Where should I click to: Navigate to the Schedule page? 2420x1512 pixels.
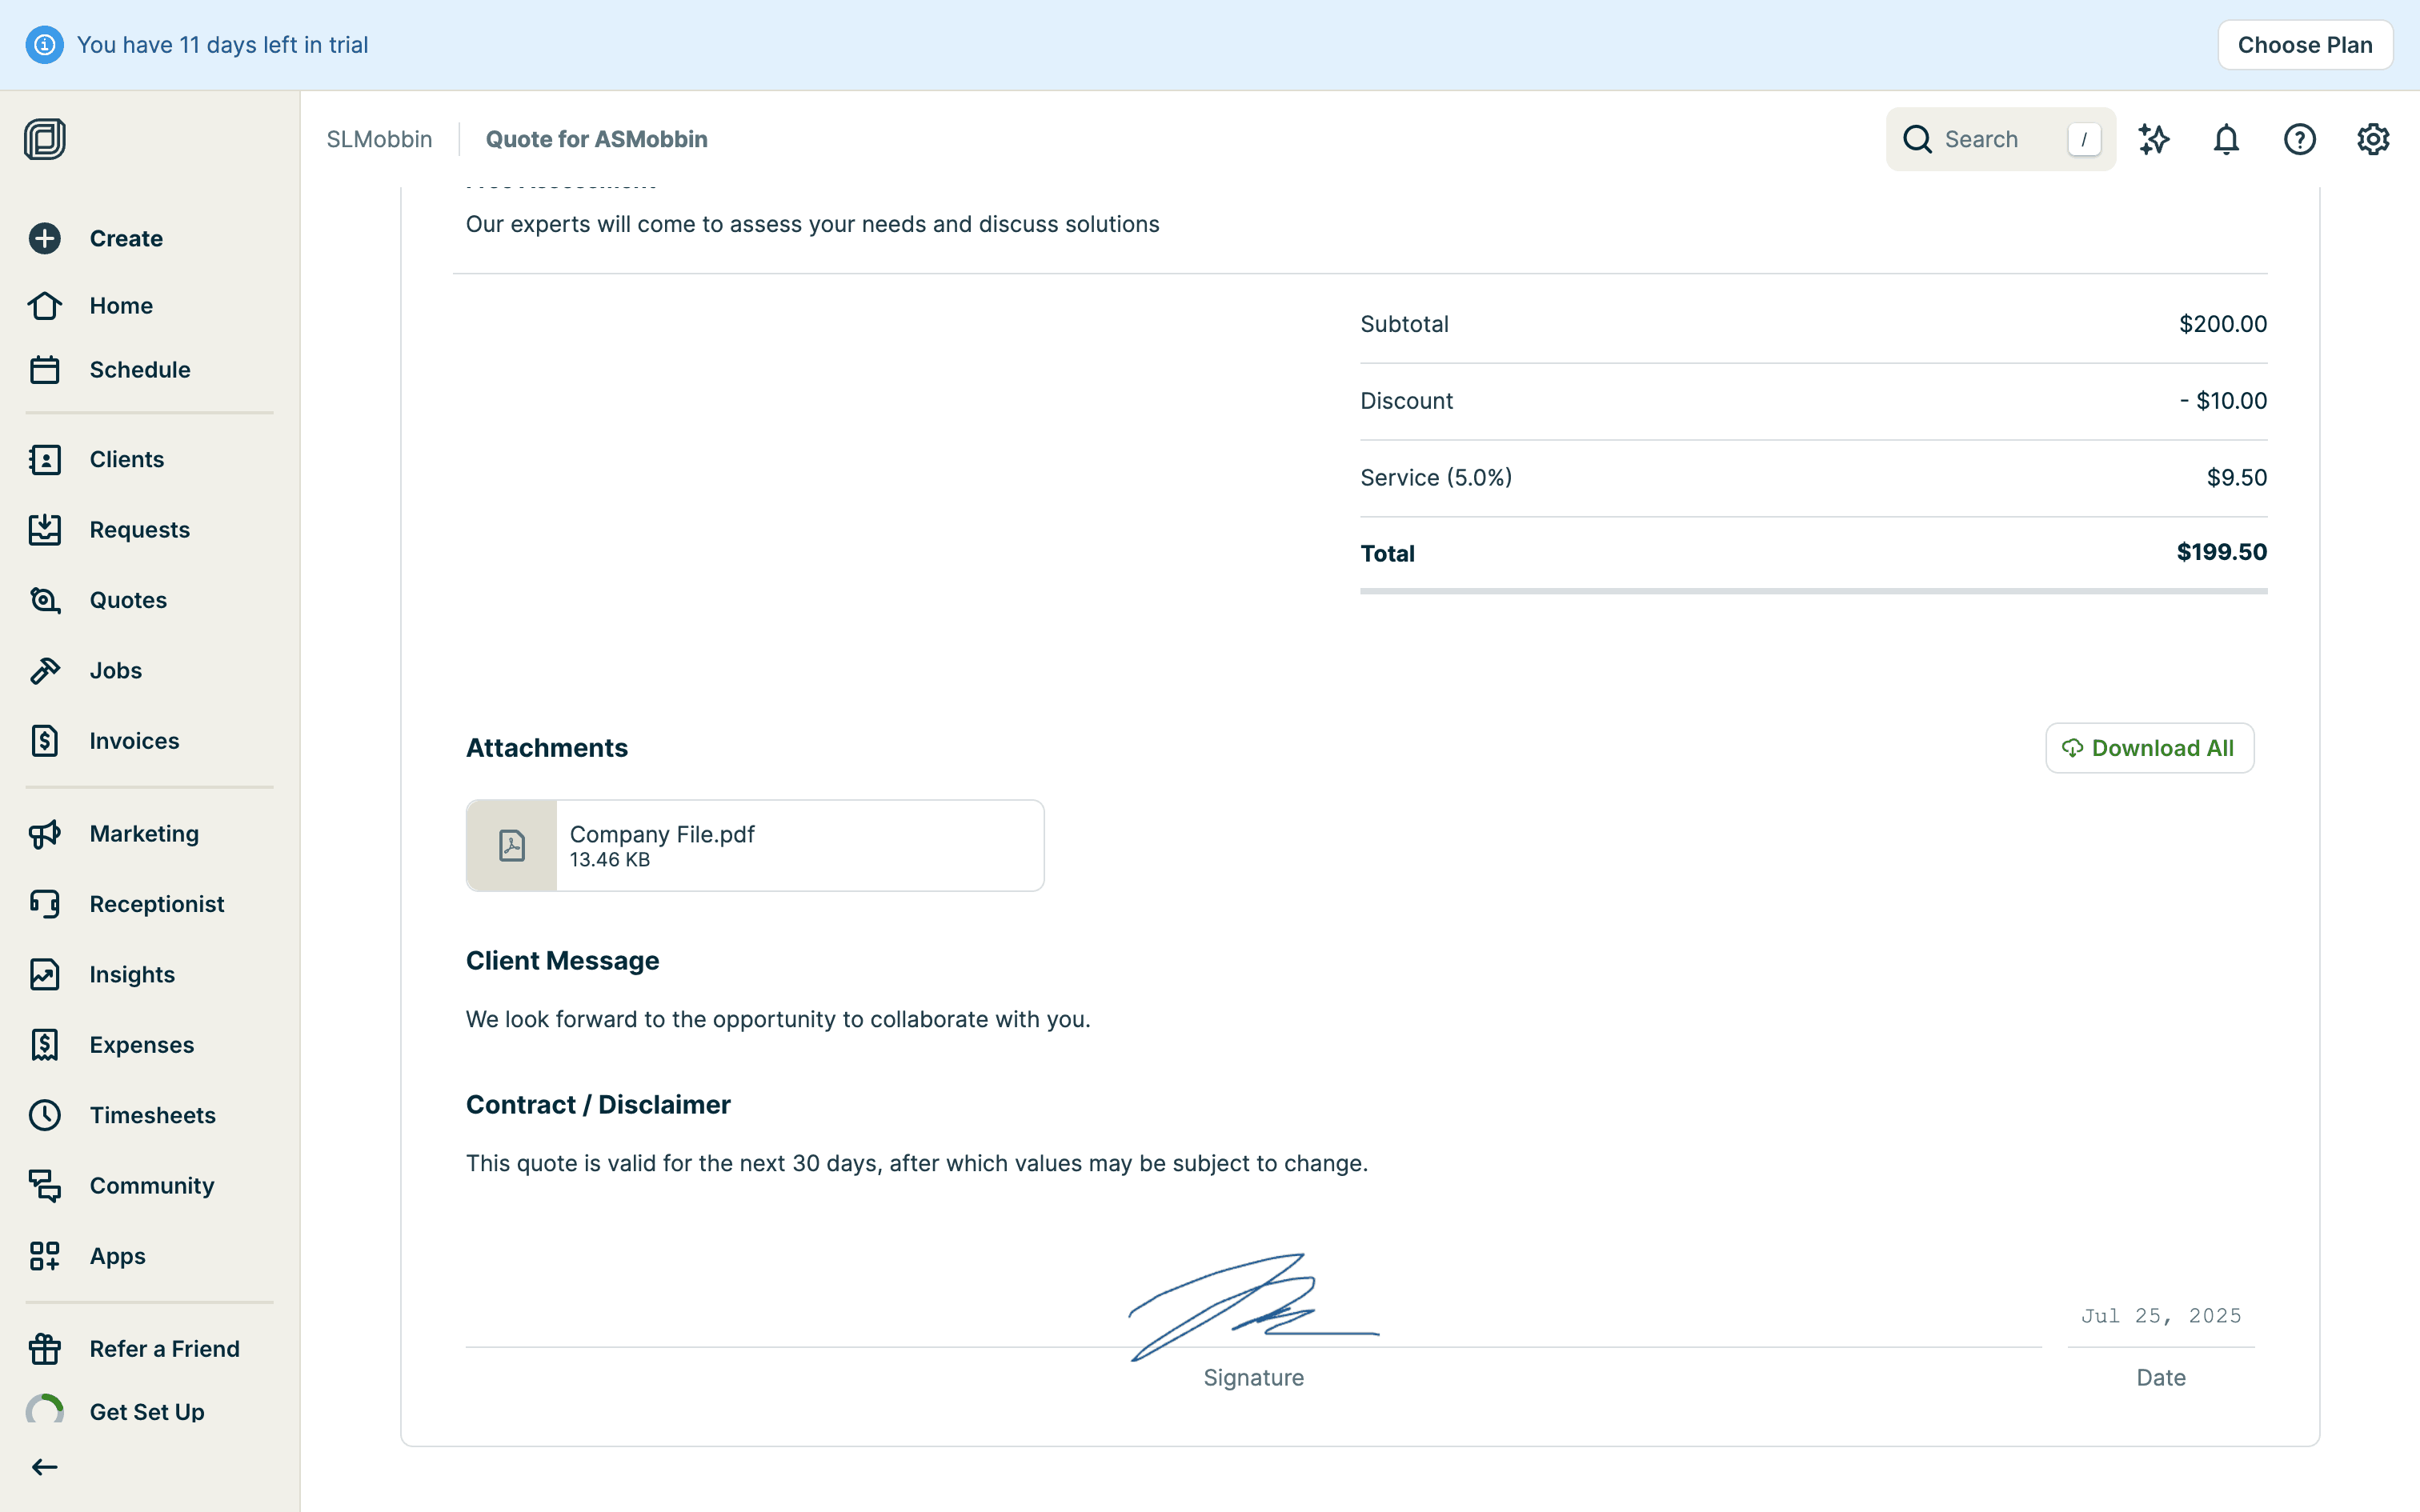139,370
